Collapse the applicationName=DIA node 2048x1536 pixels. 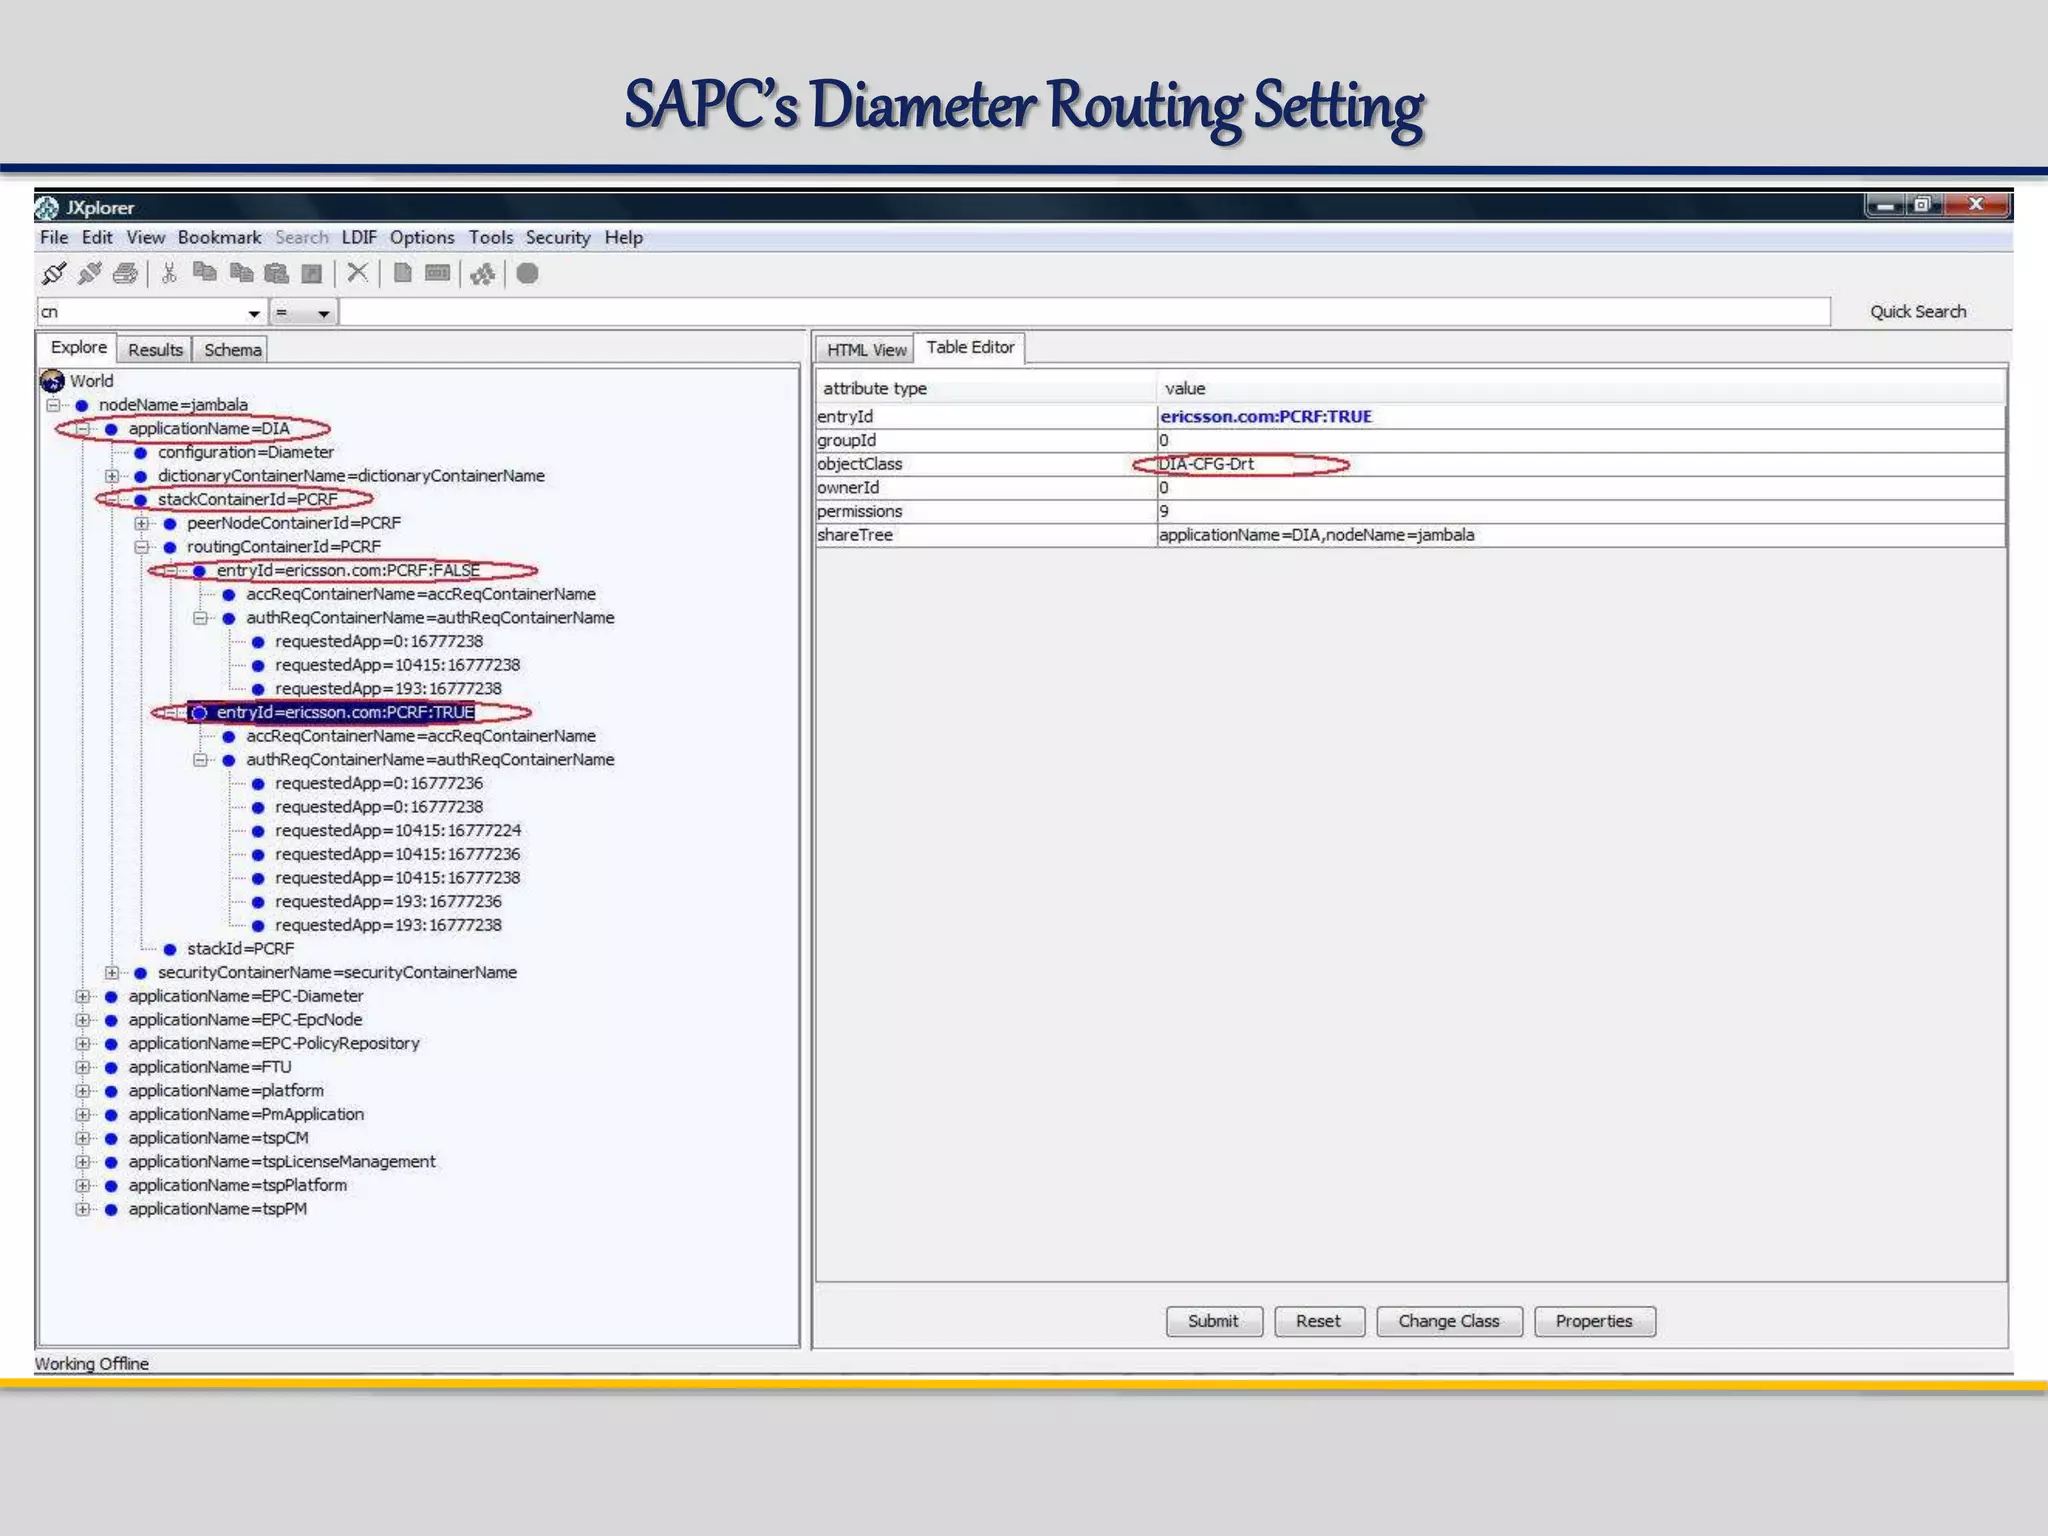pos(83,429)
